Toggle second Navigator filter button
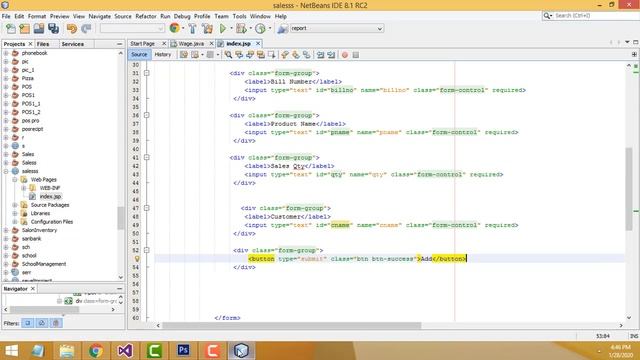This screenshot has width=640, height=360. pos(42,323)
